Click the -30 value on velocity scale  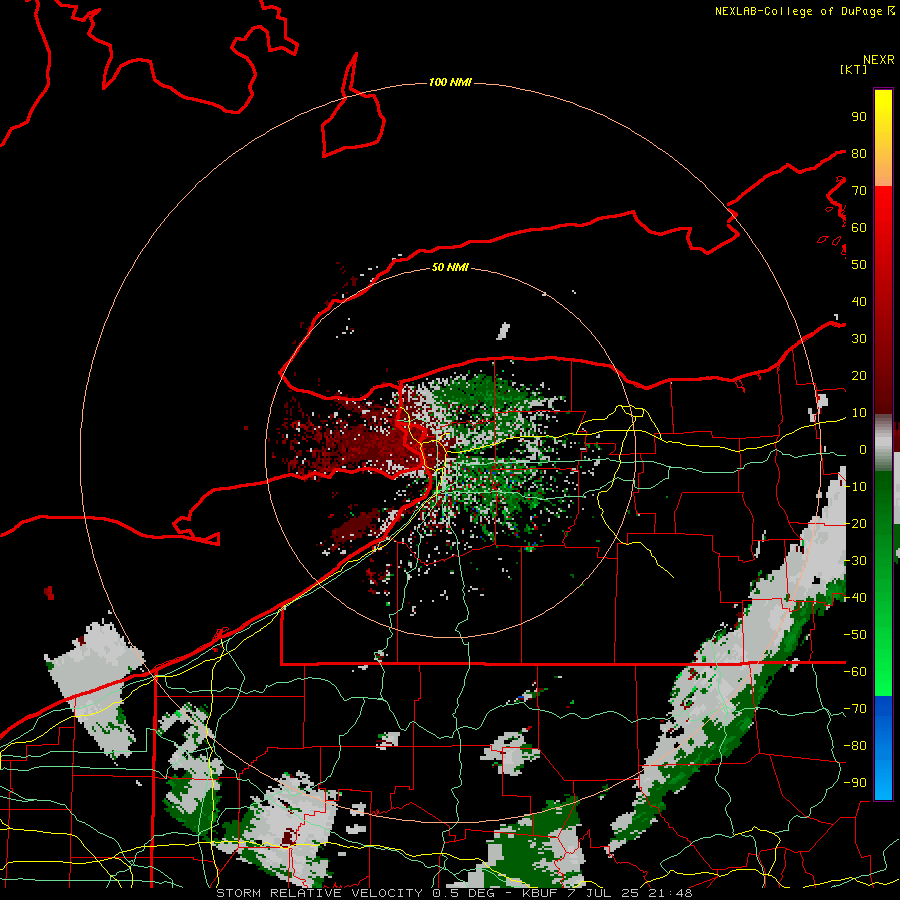[x=855, y=560]
